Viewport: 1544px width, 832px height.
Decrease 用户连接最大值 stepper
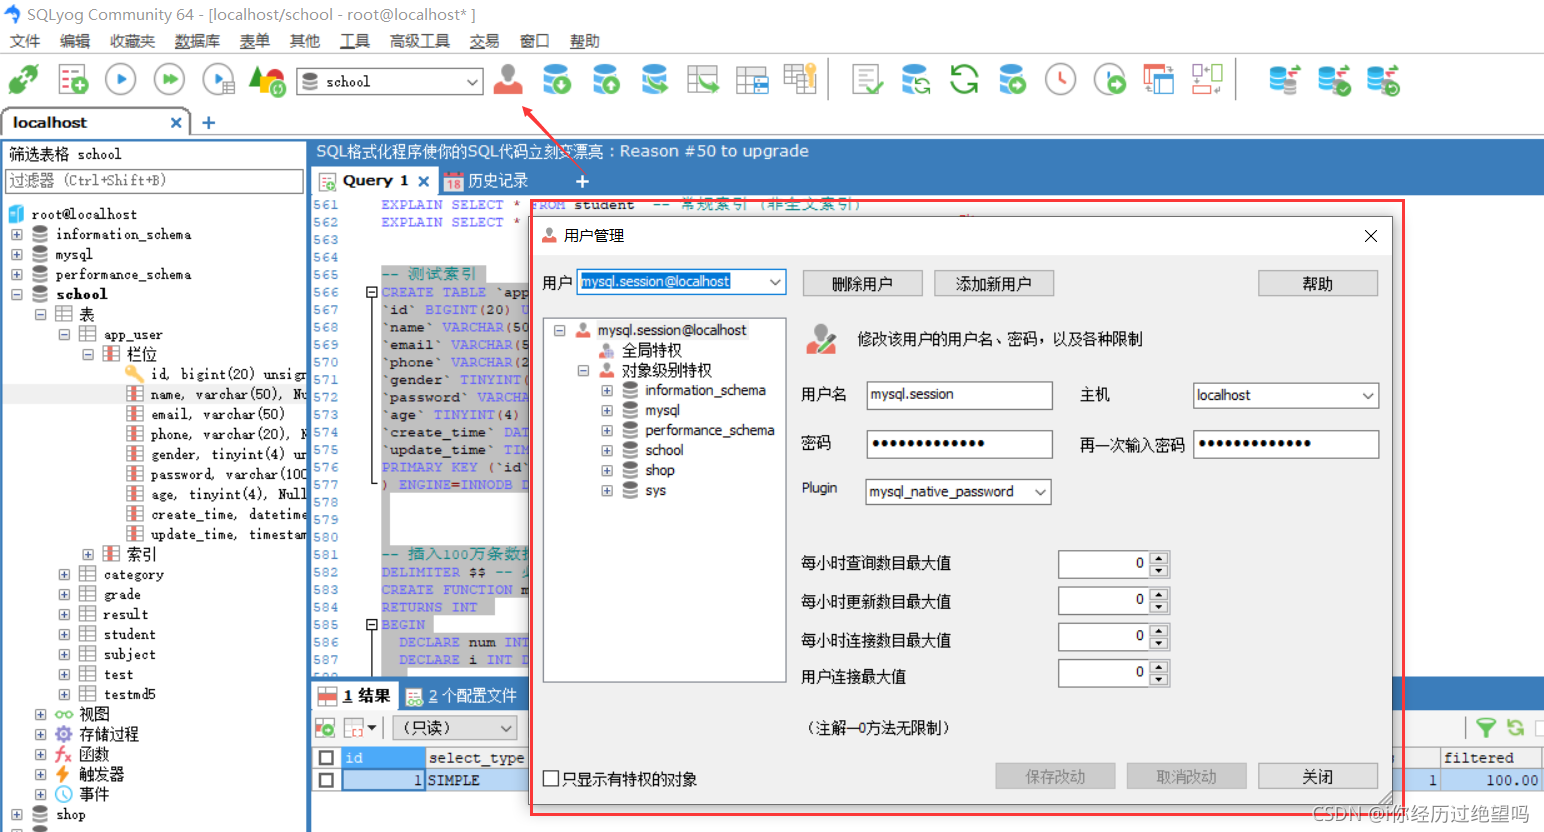tap(1159, 680)
